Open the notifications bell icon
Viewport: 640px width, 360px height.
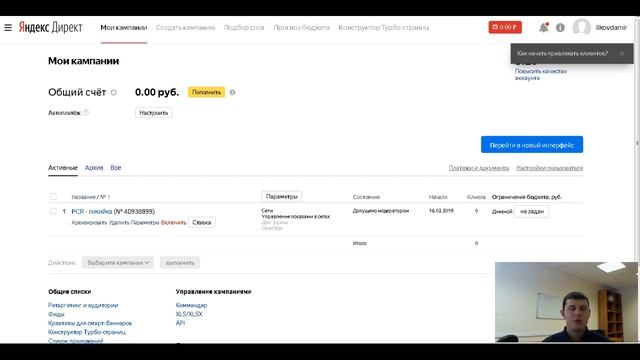point(543,27)
